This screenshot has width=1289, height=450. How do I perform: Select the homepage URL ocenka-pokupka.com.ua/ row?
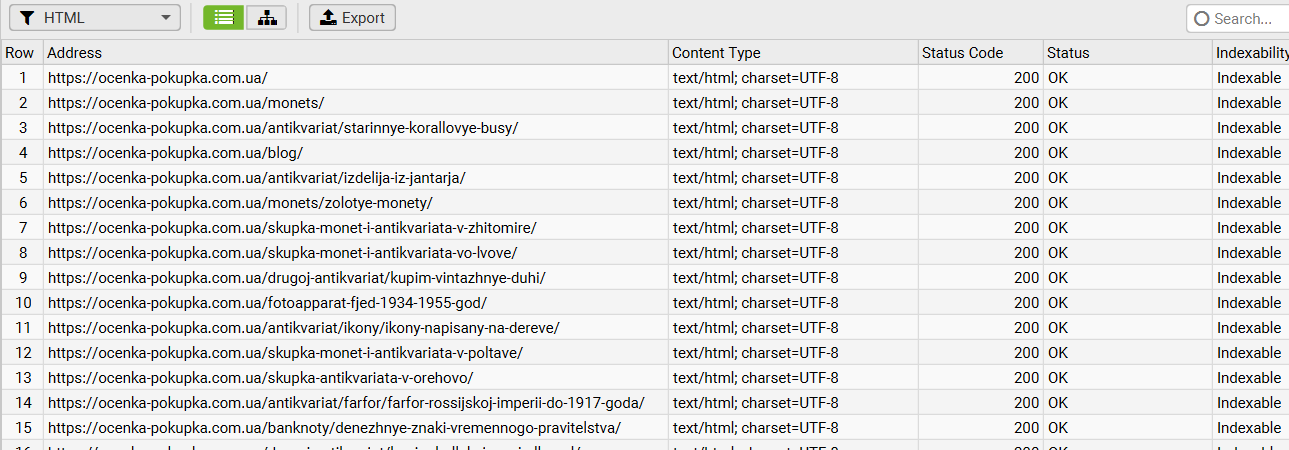158,78
